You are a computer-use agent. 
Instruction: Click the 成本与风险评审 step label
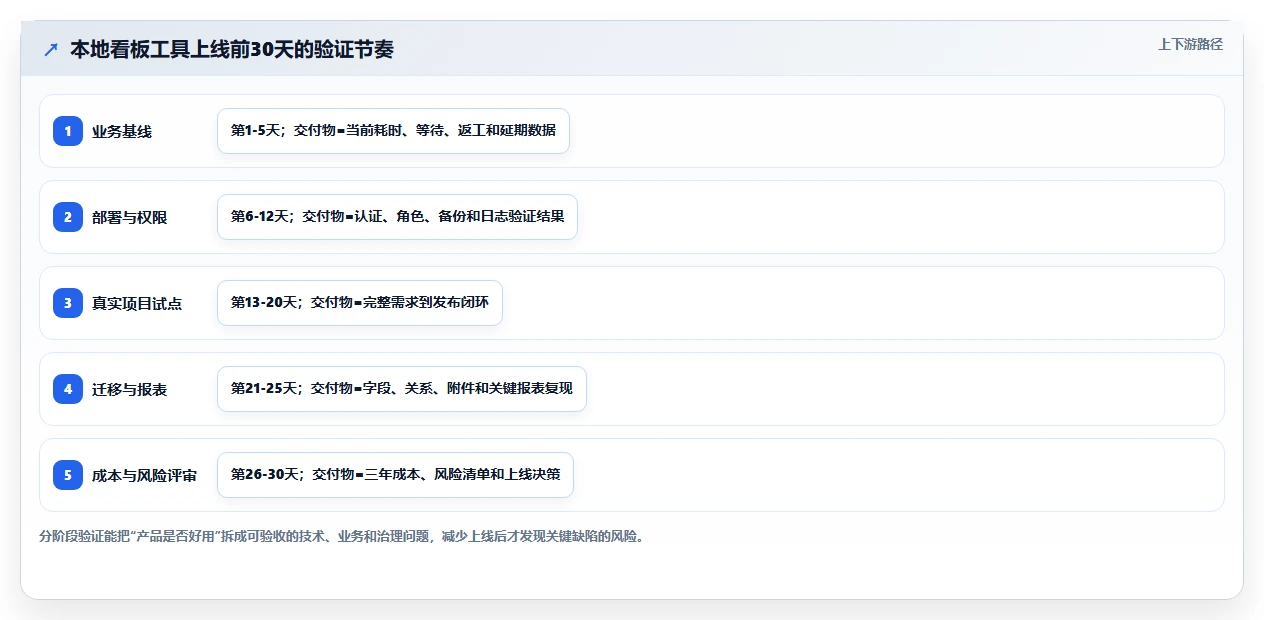point(144,475)
